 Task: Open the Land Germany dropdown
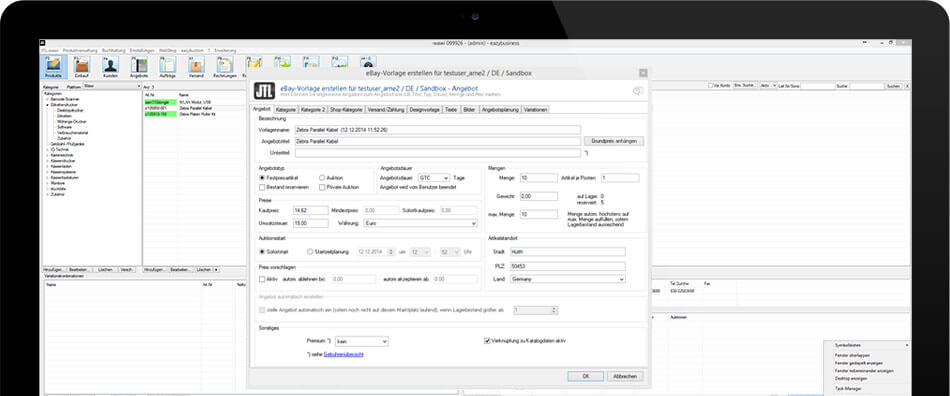click(567, 279)
